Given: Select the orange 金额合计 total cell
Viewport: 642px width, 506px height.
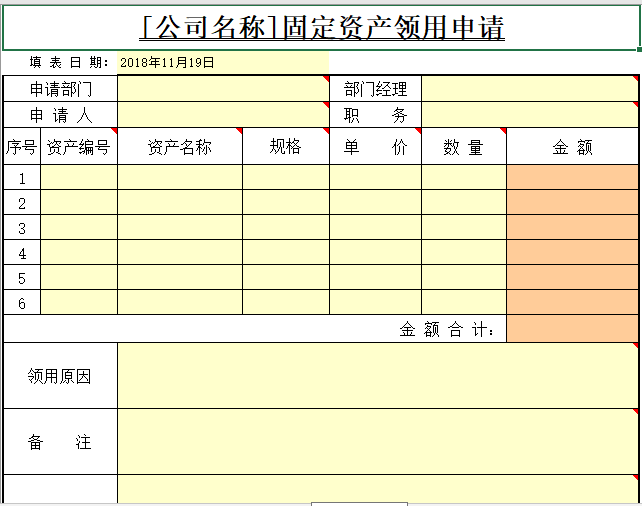Looking at the screenshot, I should coord(572,329).
